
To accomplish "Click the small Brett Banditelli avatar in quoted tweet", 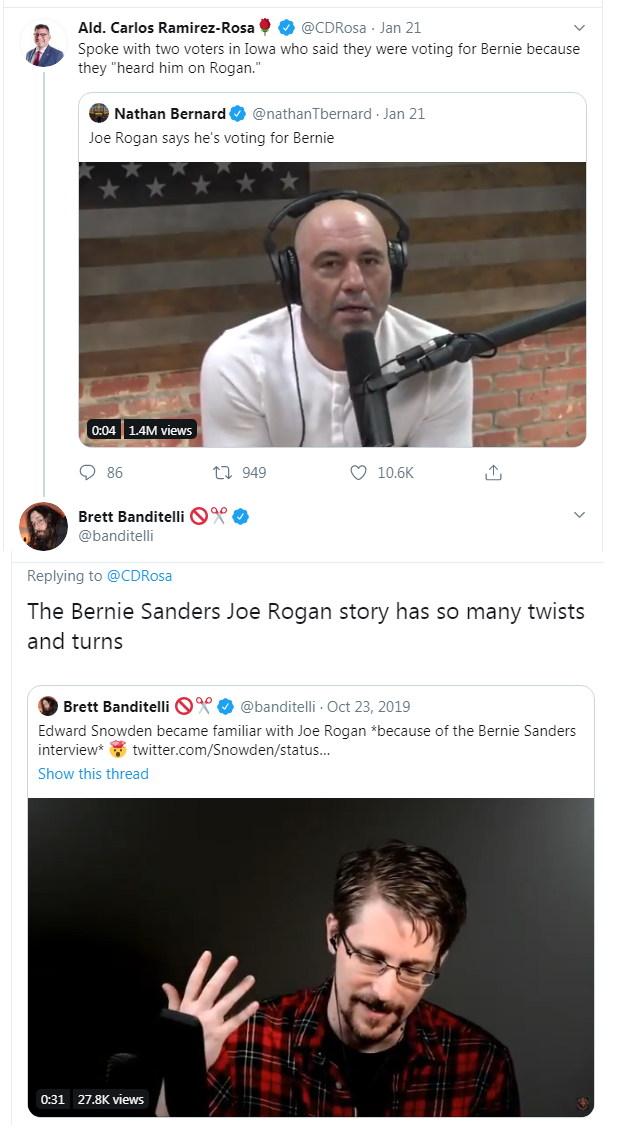I will coord(48,706).
